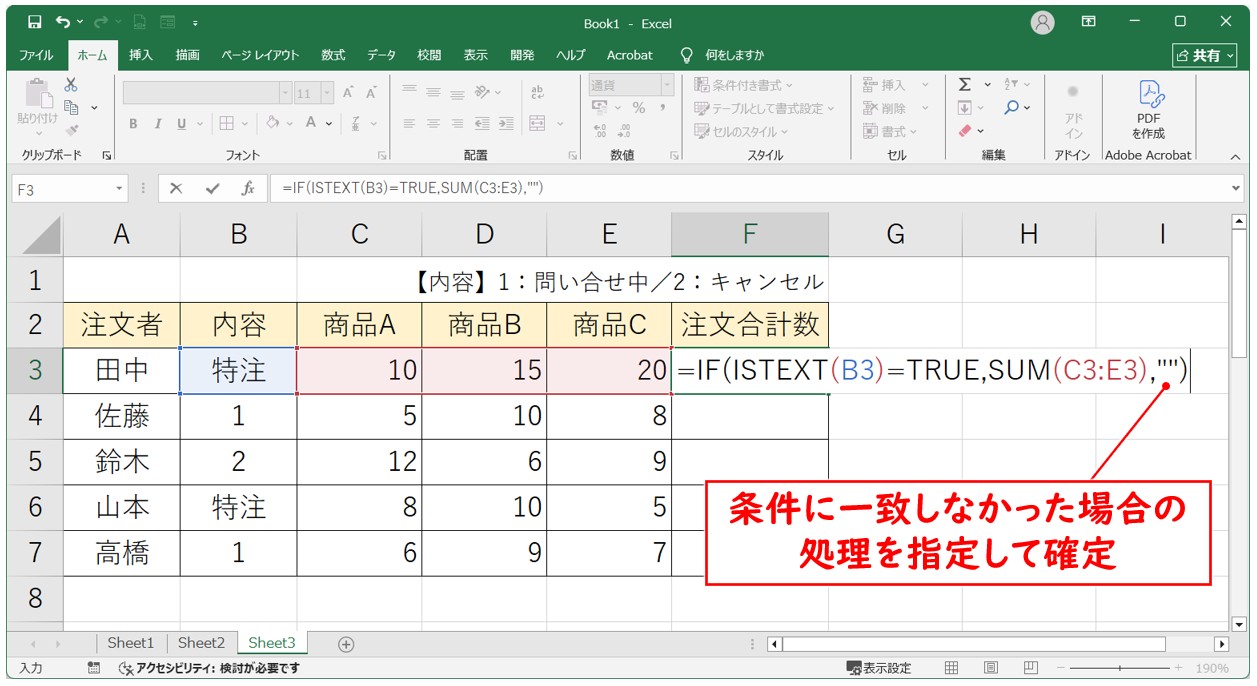Click the Save icon in title bar
This screenshot has width=1257, height=686.
pyautogui.click(x=35, y=22)
